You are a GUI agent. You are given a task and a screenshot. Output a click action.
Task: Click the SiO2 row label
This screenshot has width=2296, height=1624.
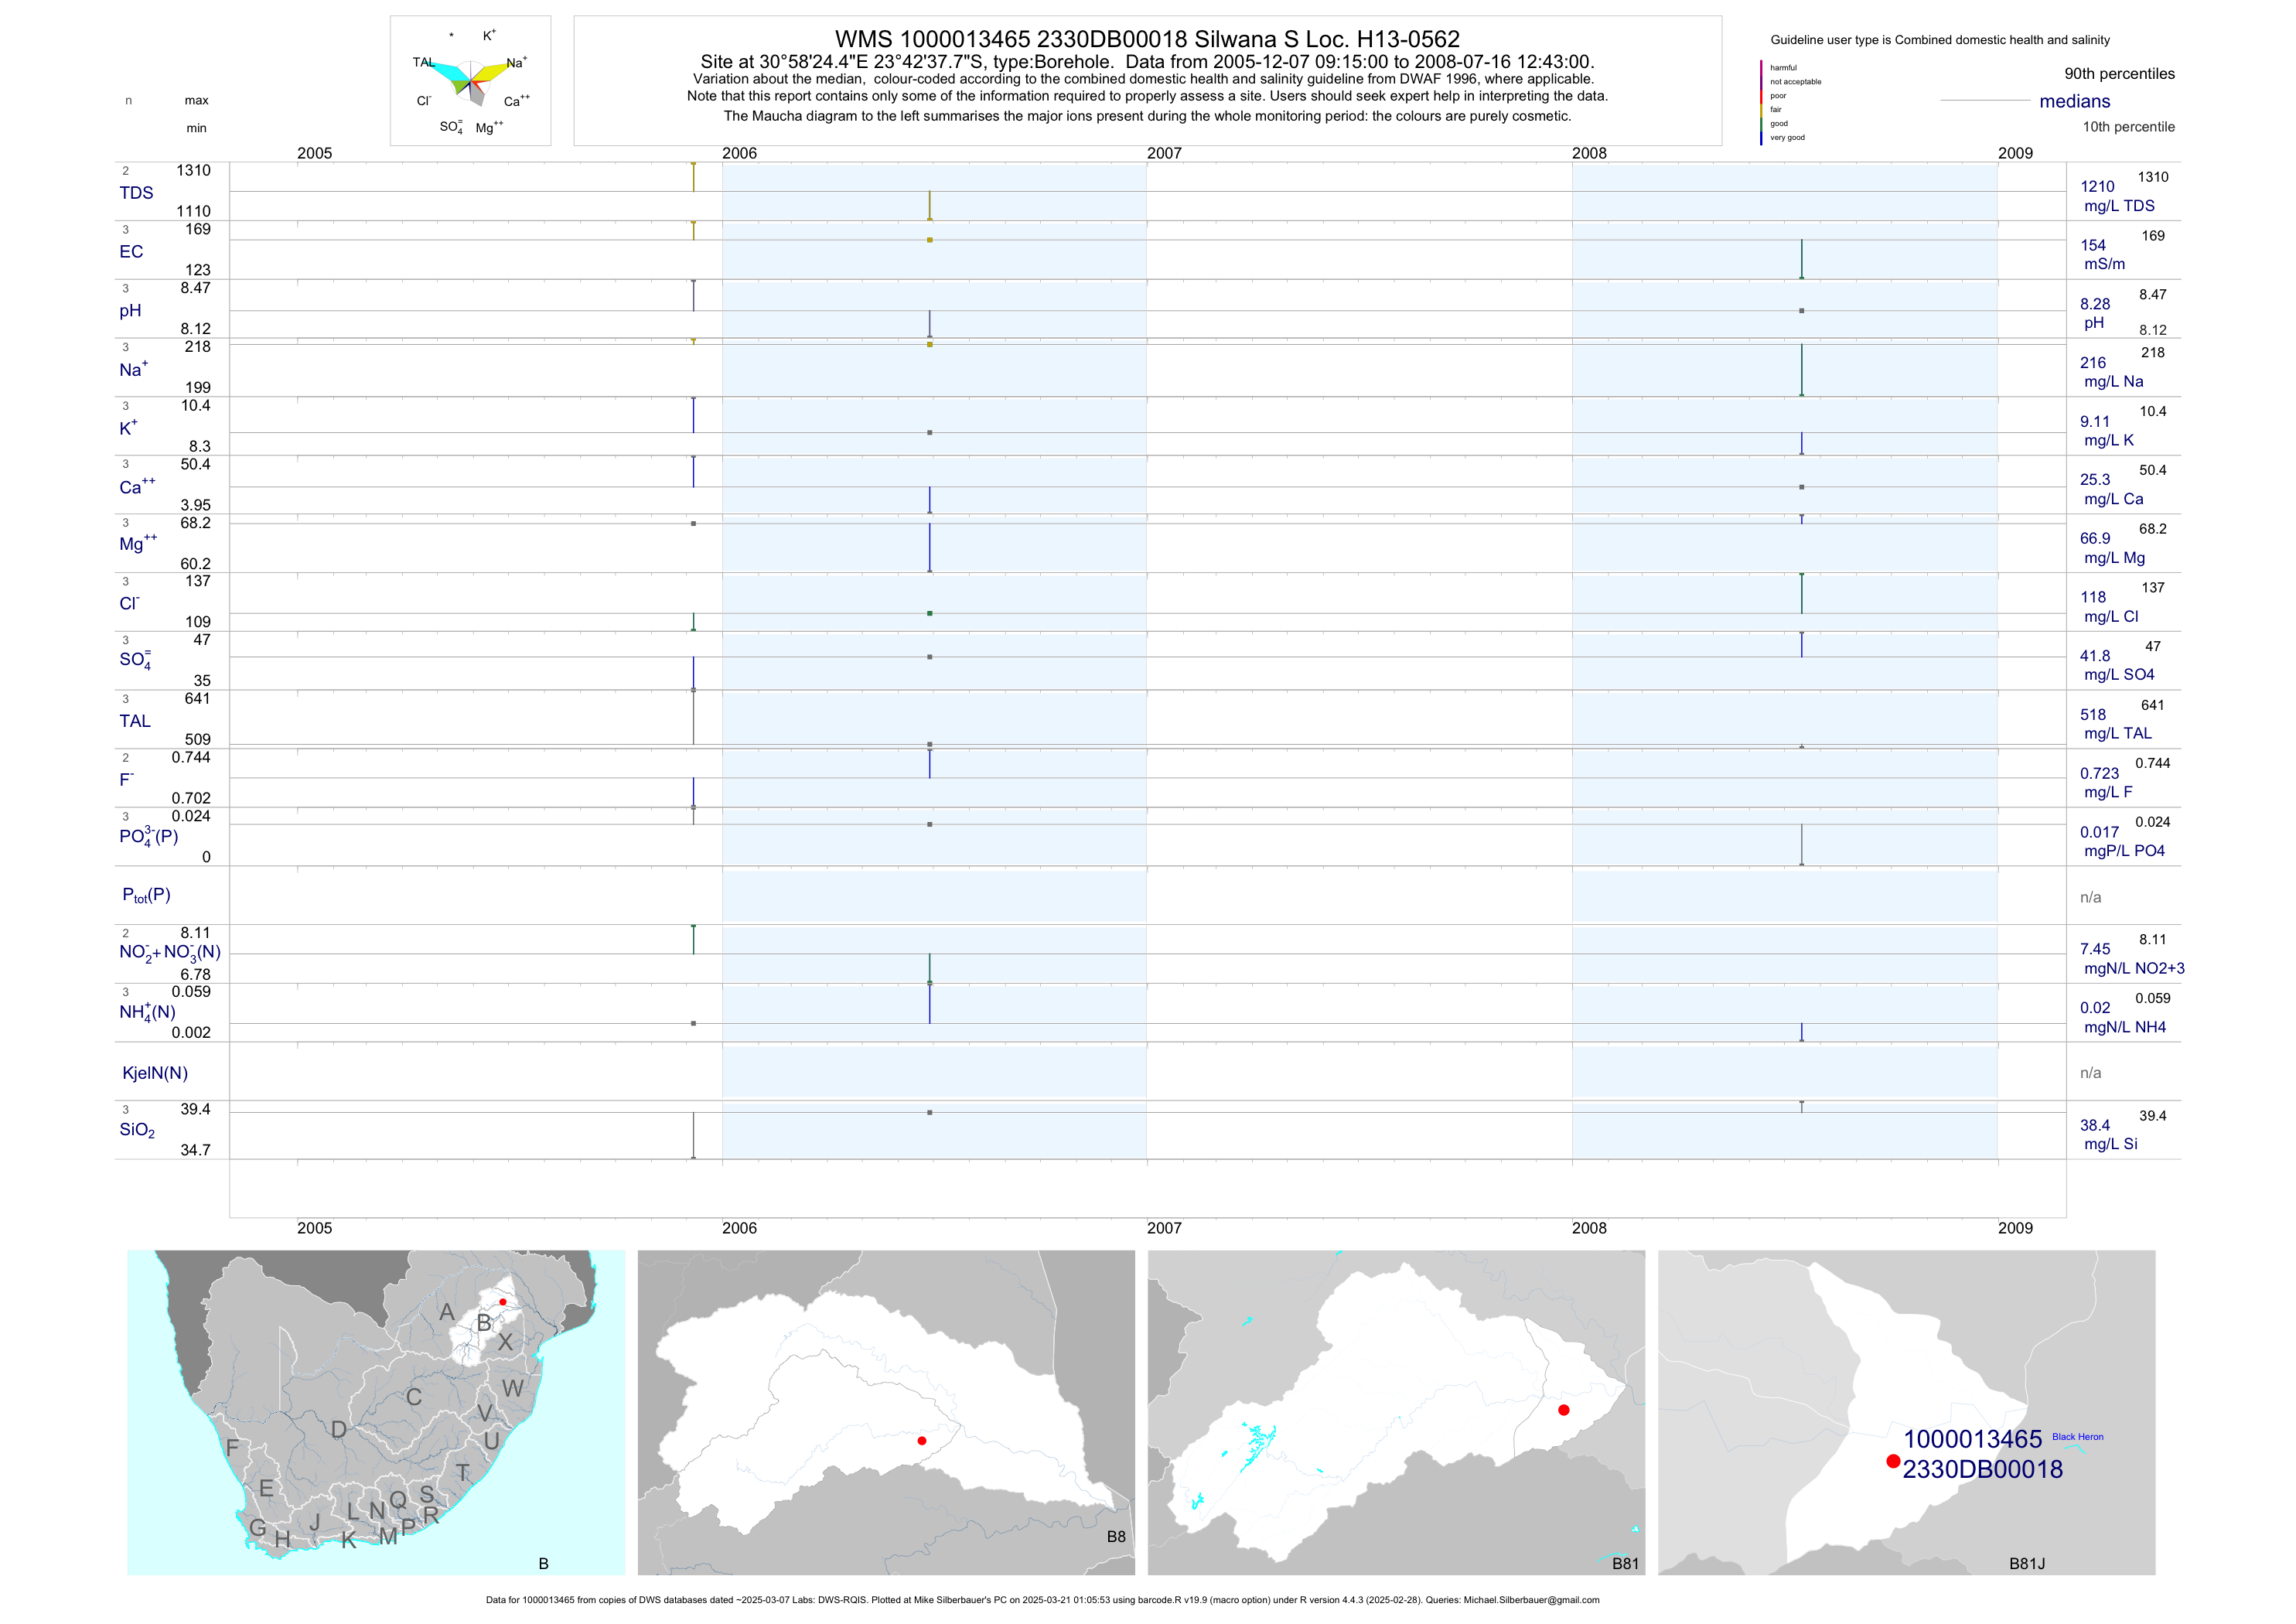pos(137,1130)
